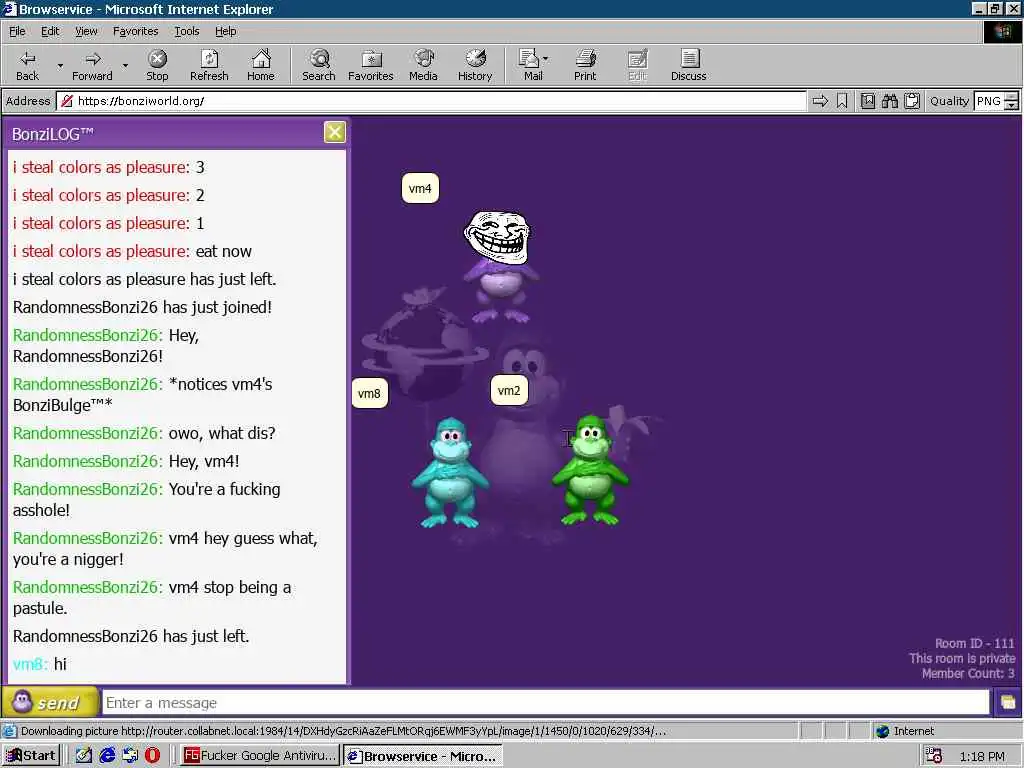Close the BonziLOG panel
The height and width of the screenshot is (768, 1024).
(x=334, y=133)
